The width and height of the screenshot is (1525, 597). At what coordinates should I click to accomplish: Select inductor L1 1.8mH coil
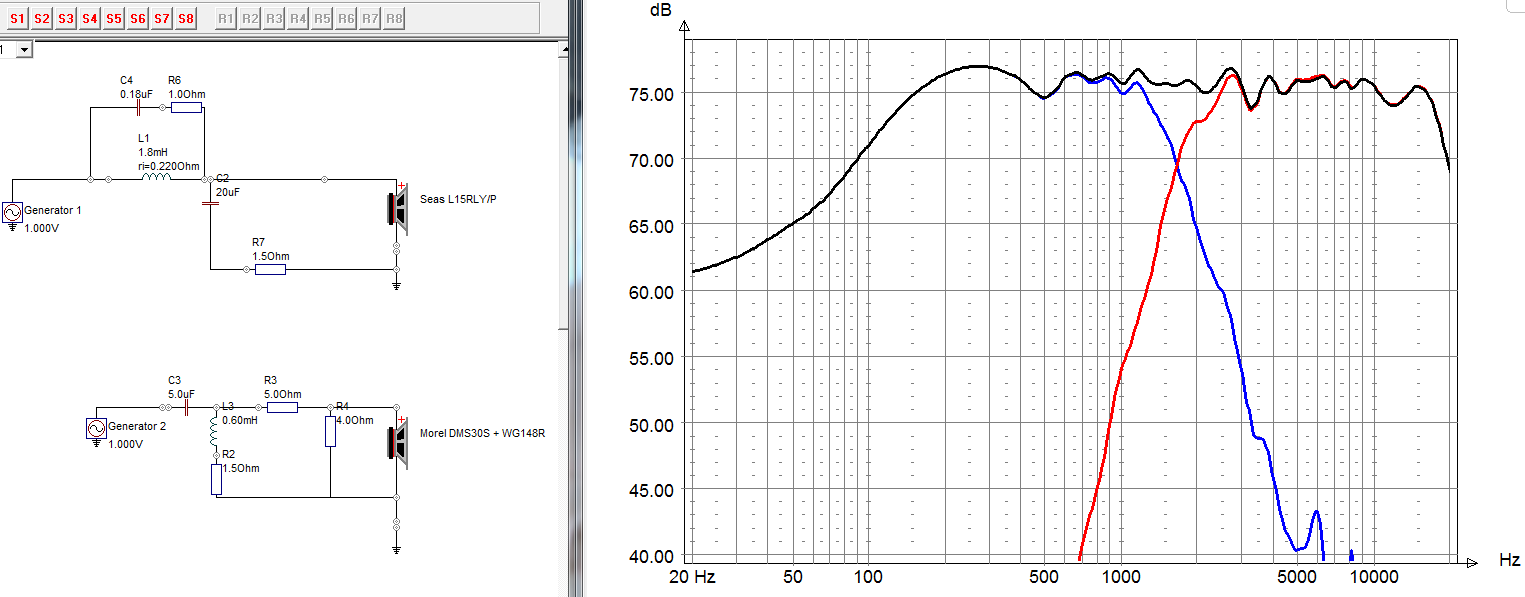click(x=154, y=178)
